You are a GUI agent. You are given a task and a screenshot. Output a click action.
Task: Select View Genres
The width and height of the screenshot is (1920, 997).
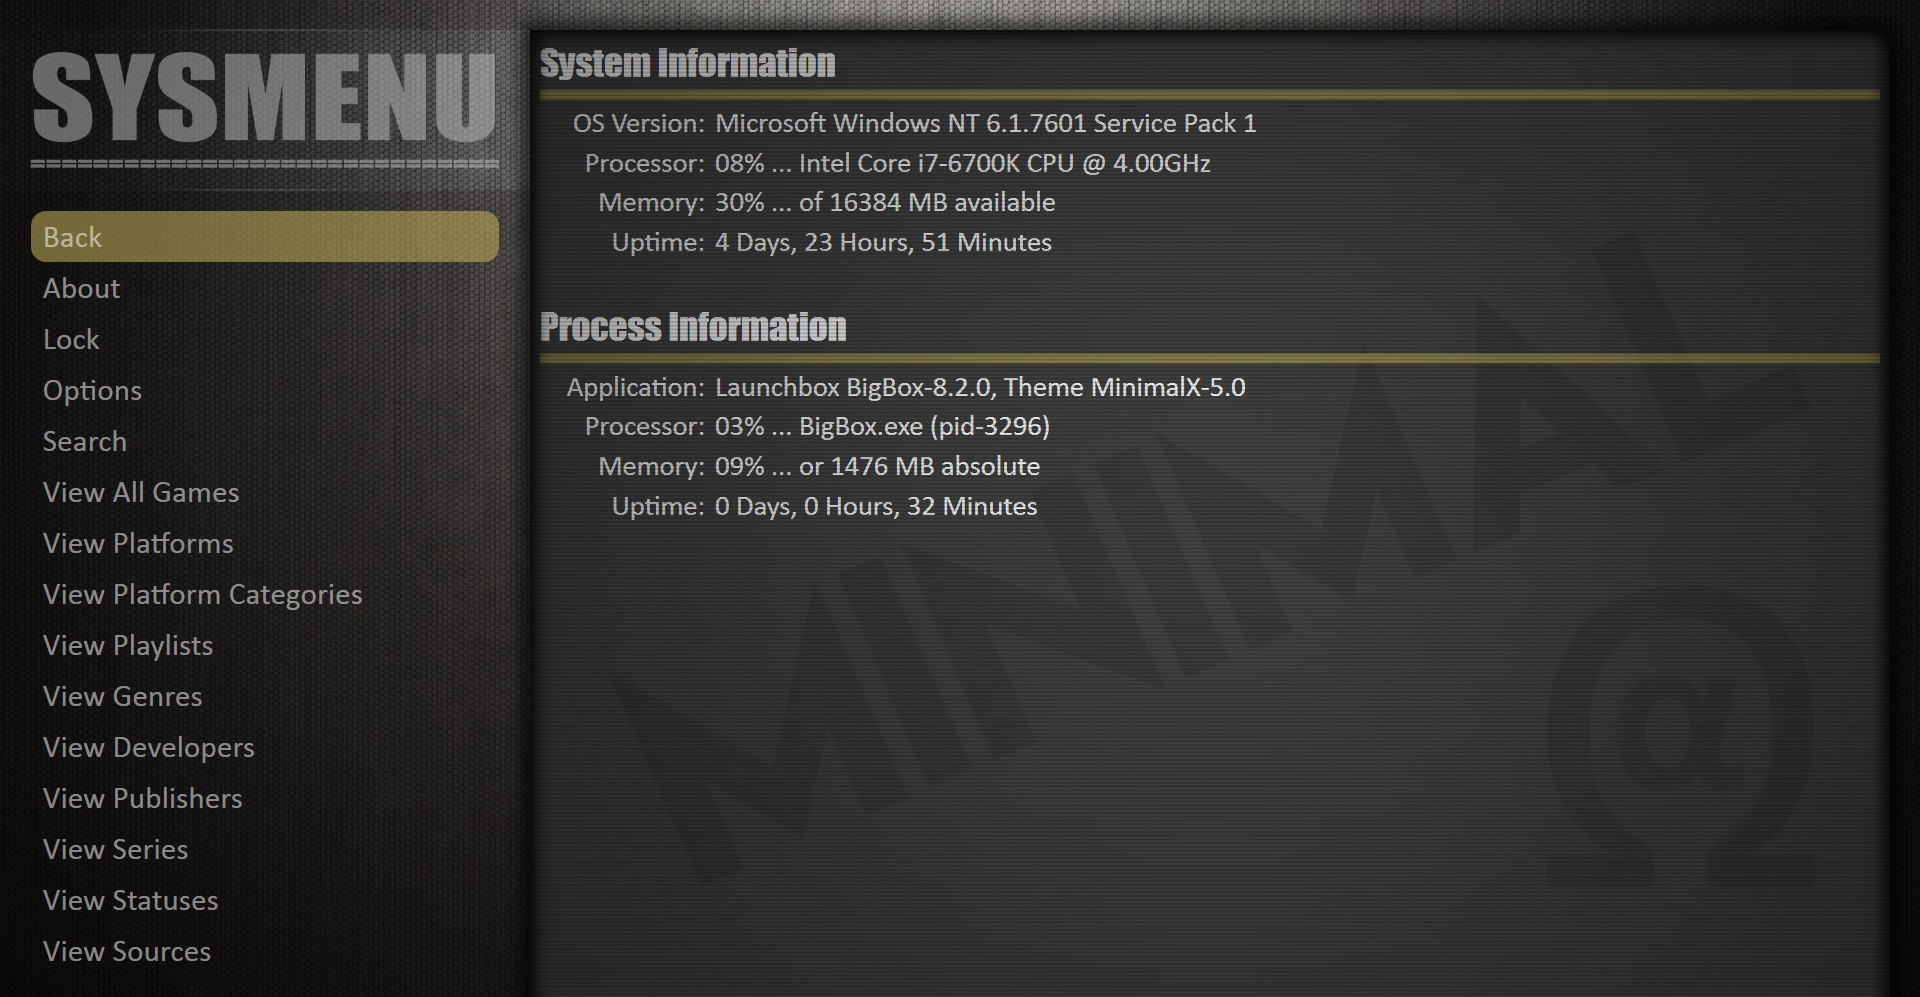point(123,696)
